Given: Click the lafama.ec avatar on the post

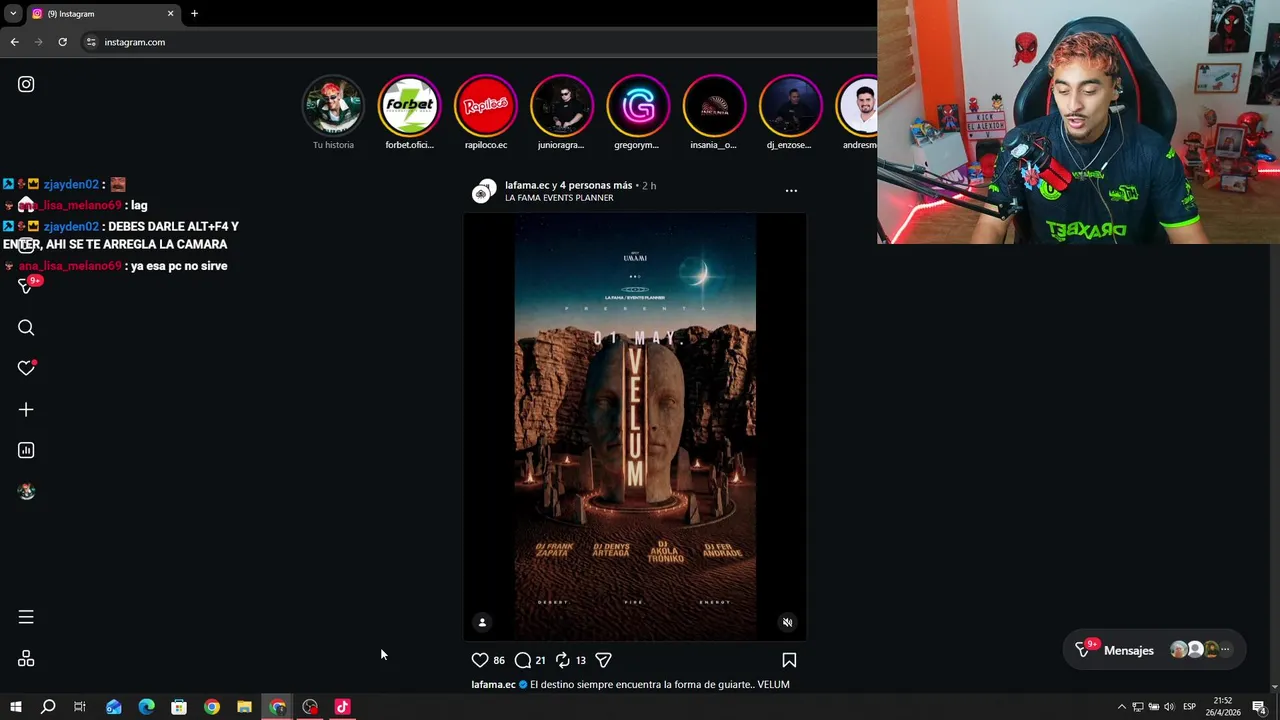Looking at the screenshot, I should pos(484,191).
